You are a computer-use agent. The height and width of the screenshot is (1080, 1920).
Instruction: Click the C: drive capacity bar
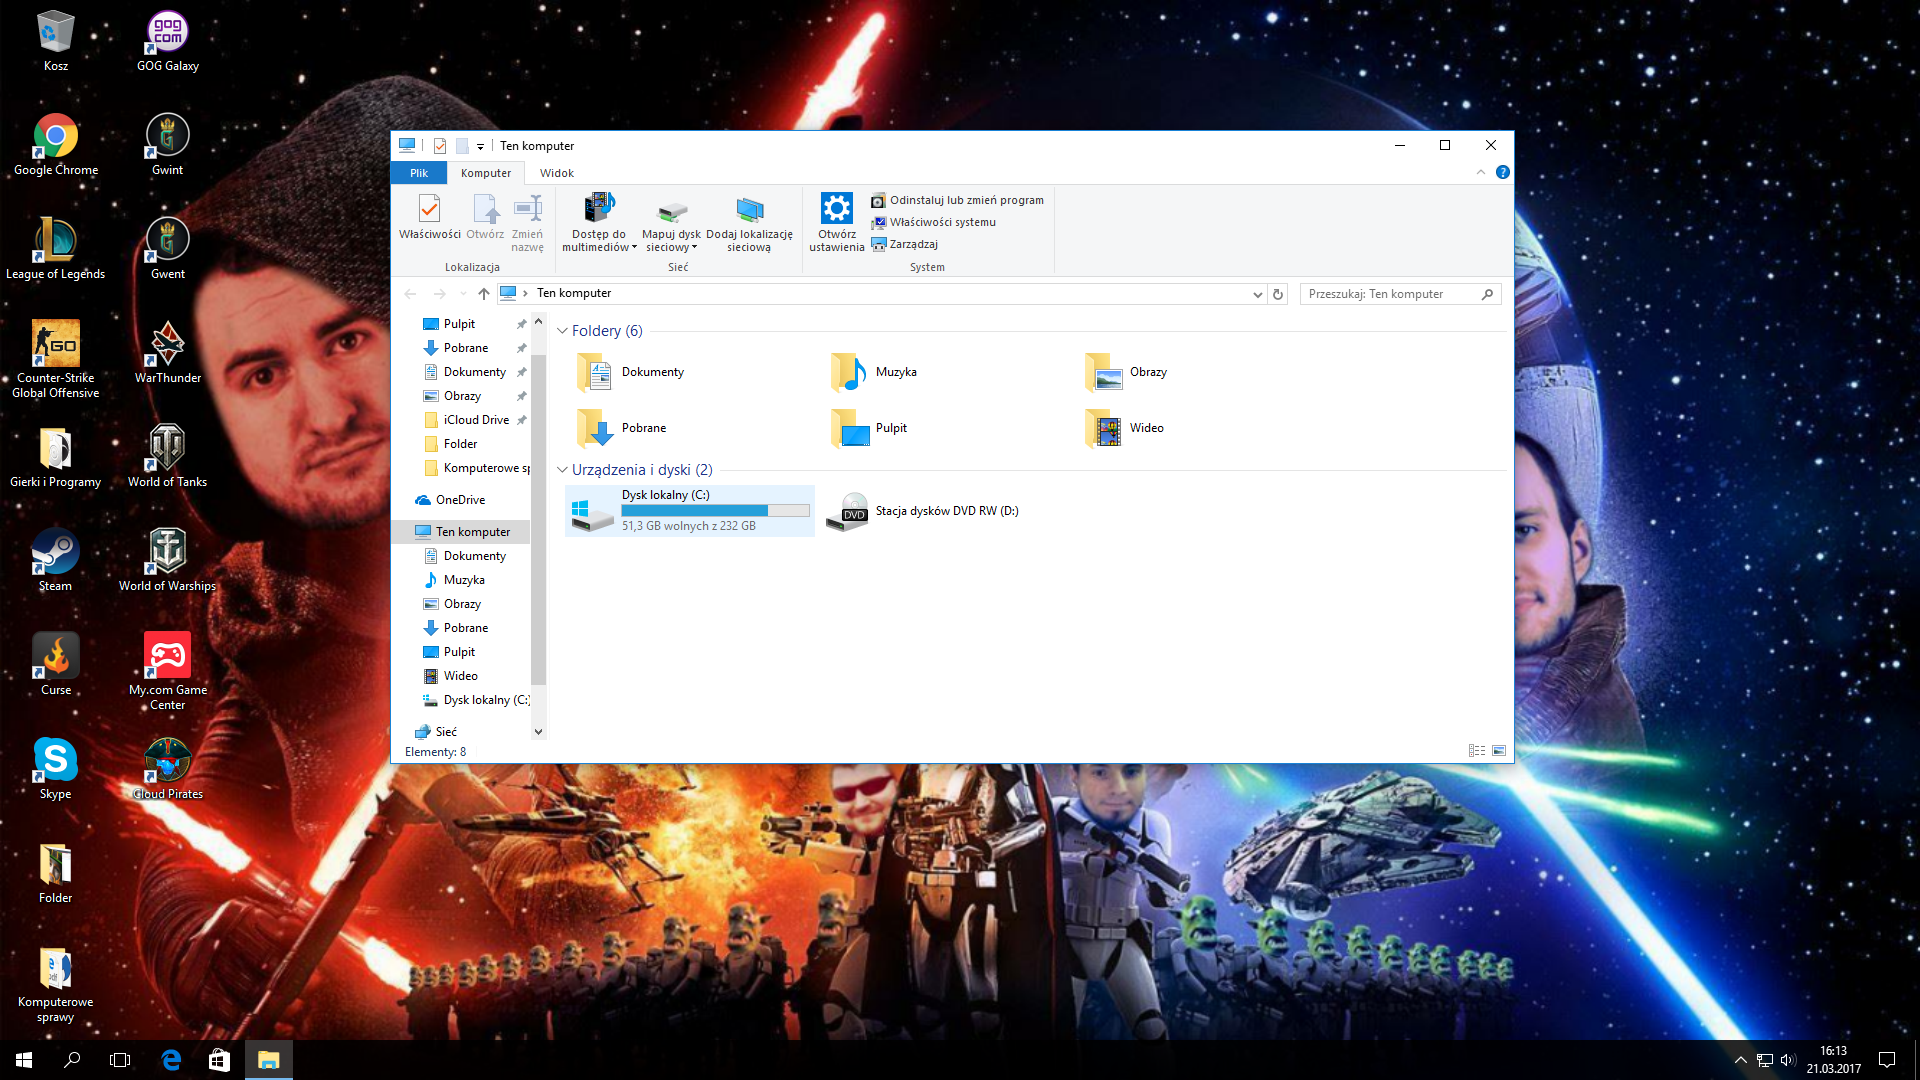(x=715, y=511)
